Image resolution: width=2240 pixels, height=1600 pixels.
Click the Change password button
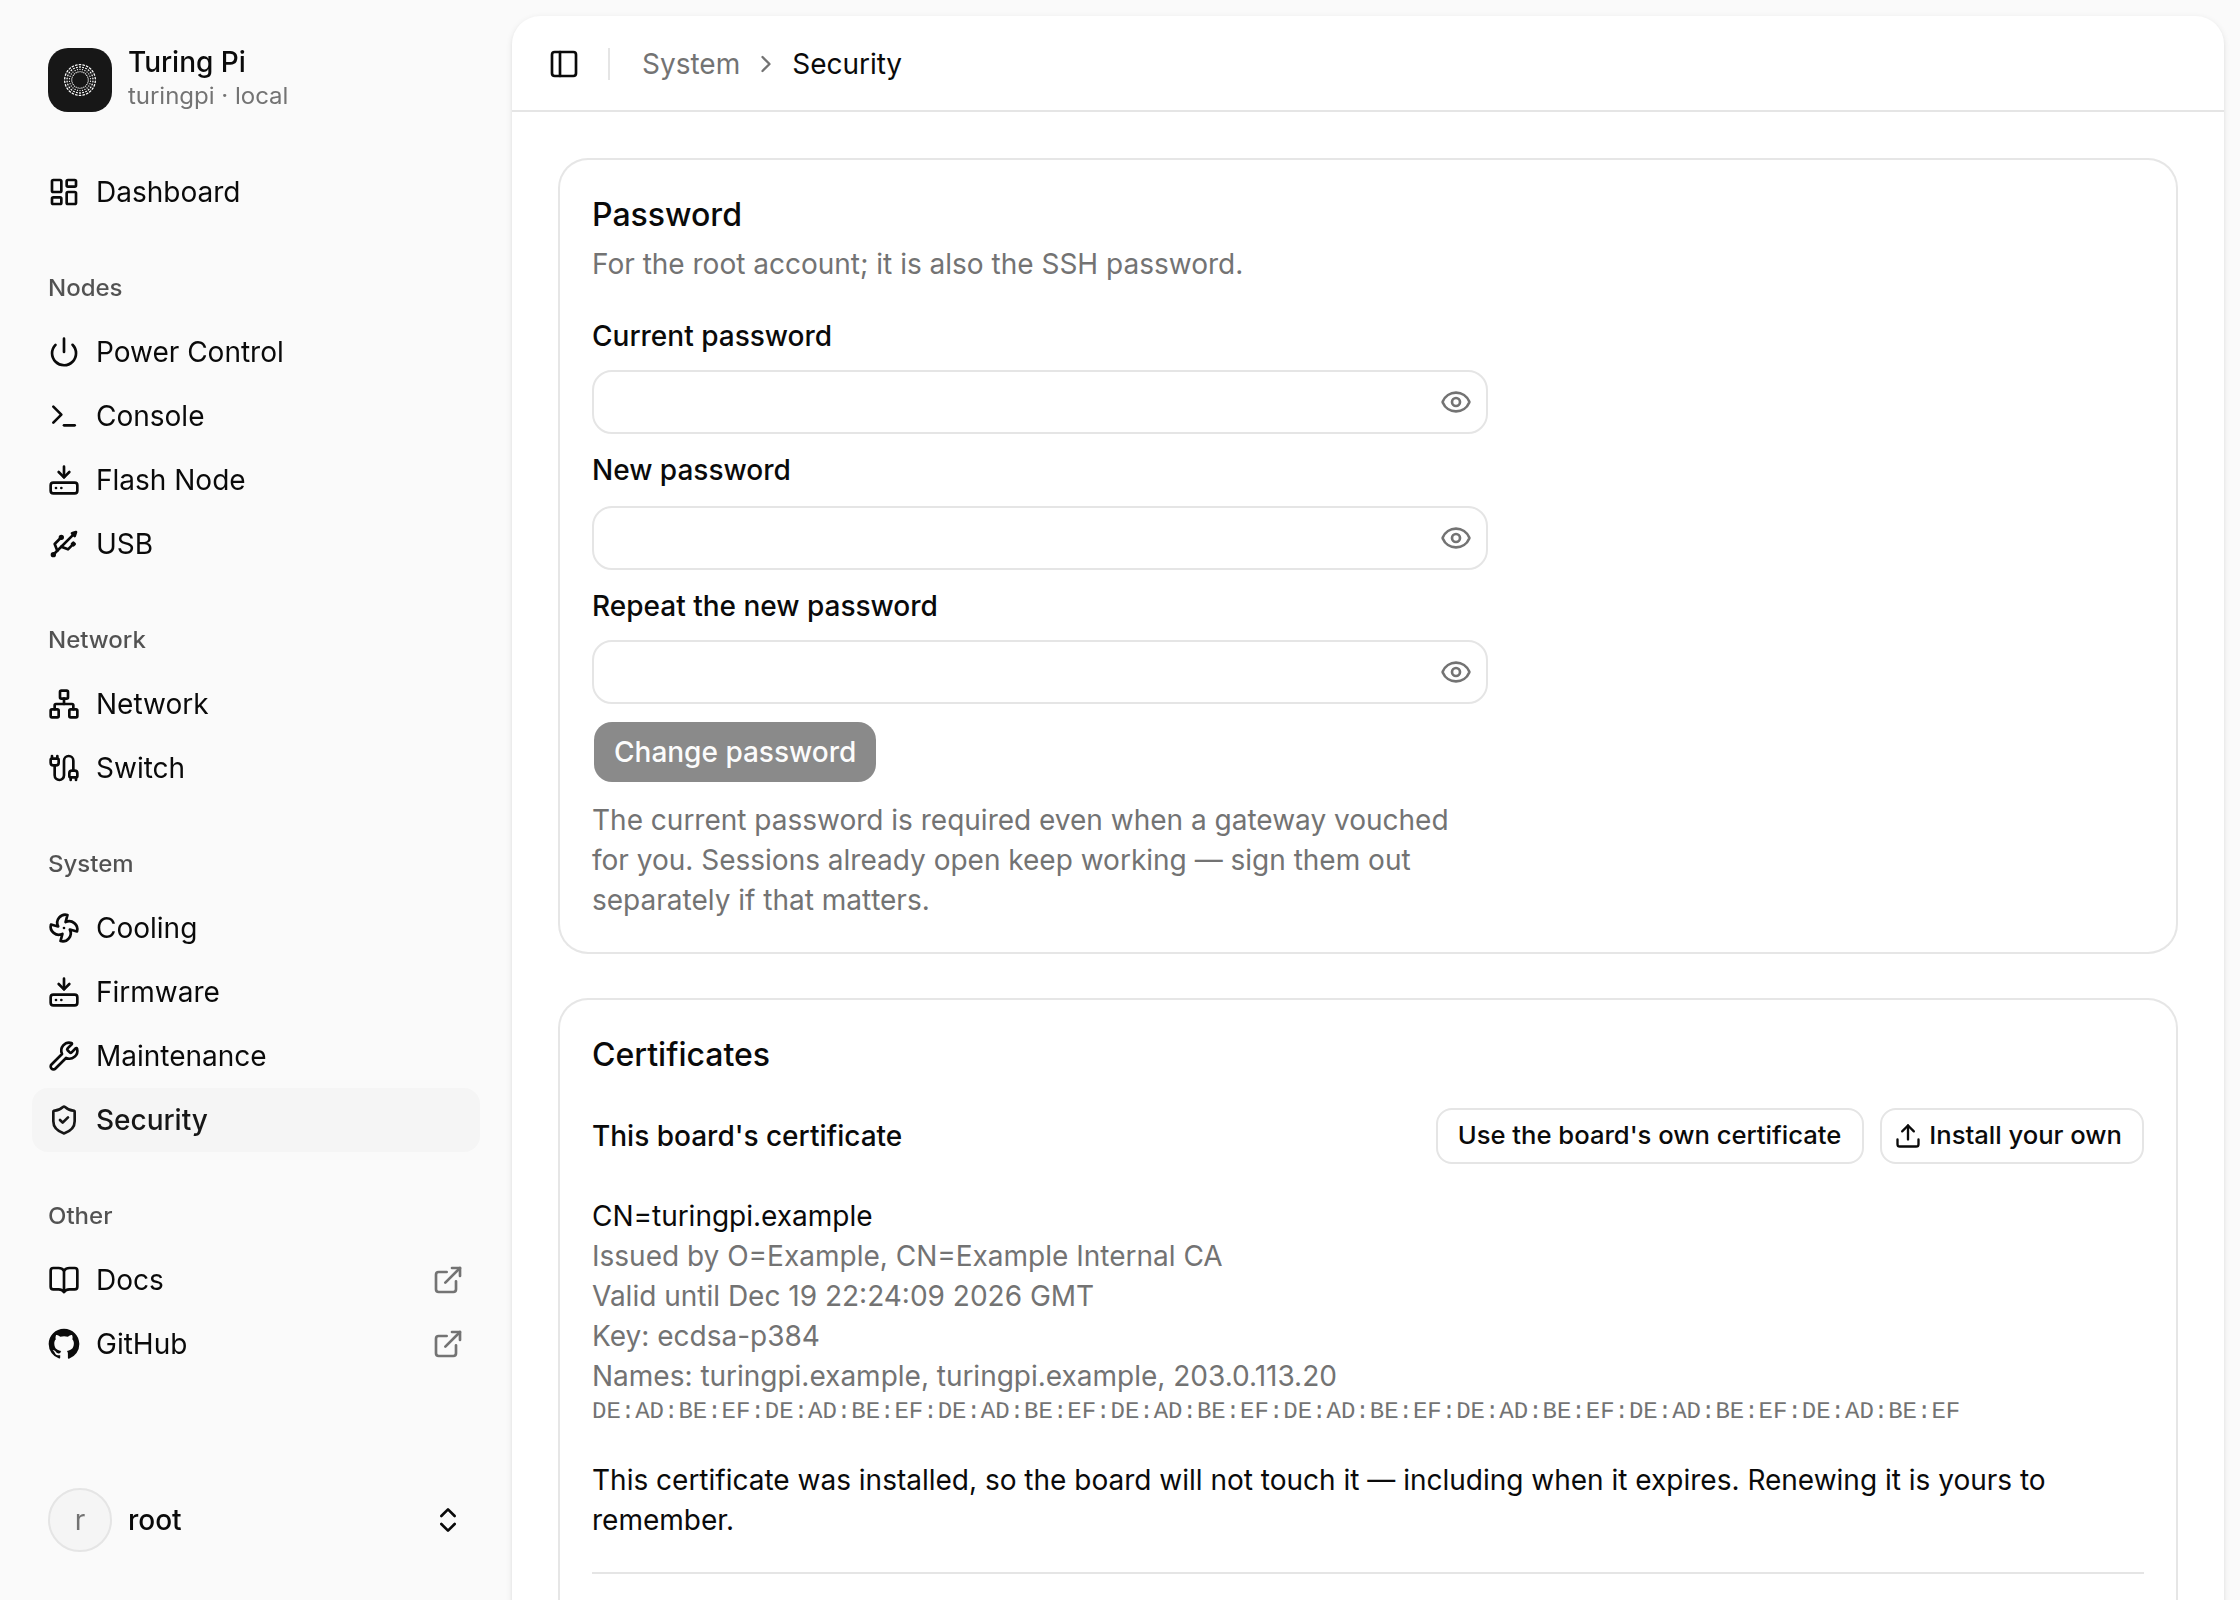(735, 752)
